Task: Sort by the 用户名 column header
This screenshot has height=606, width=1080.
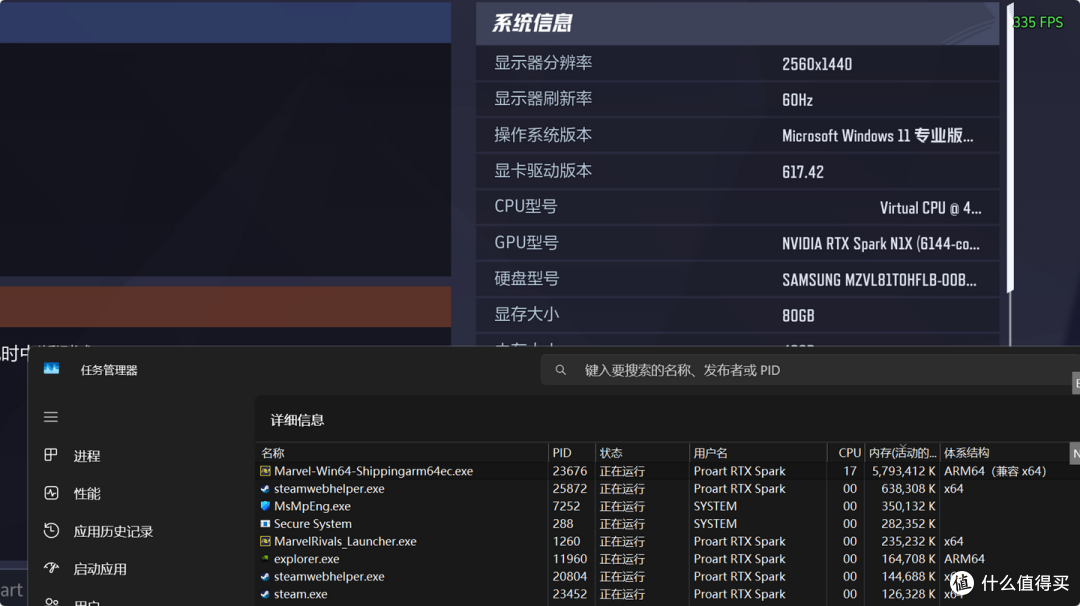Action: pyautogui.click(x=758, y=453)
